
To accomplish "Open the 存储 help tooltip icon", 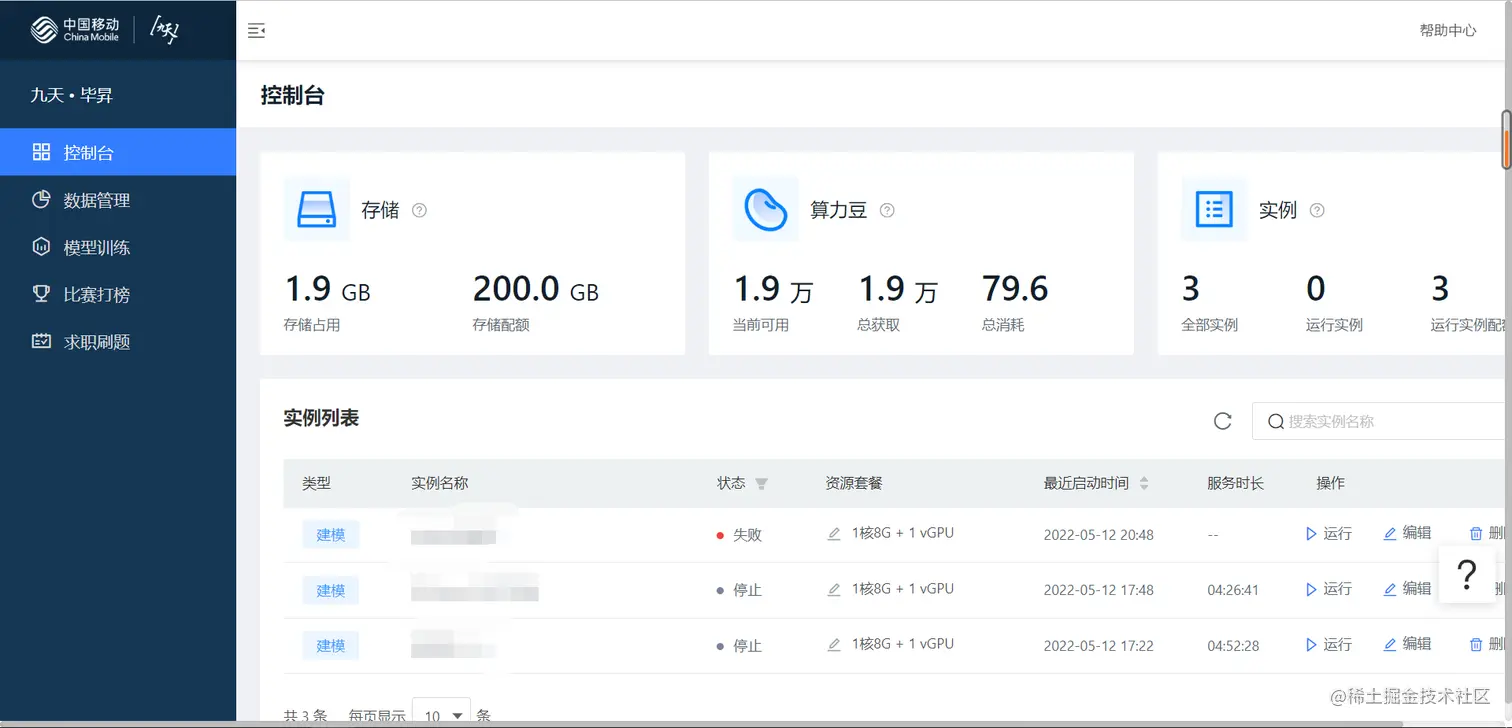I will point(419,210).
